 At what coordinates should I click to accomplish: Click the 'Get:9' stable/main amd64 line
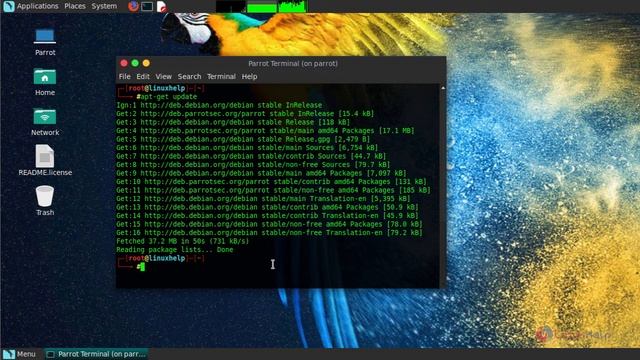point(261,173)
